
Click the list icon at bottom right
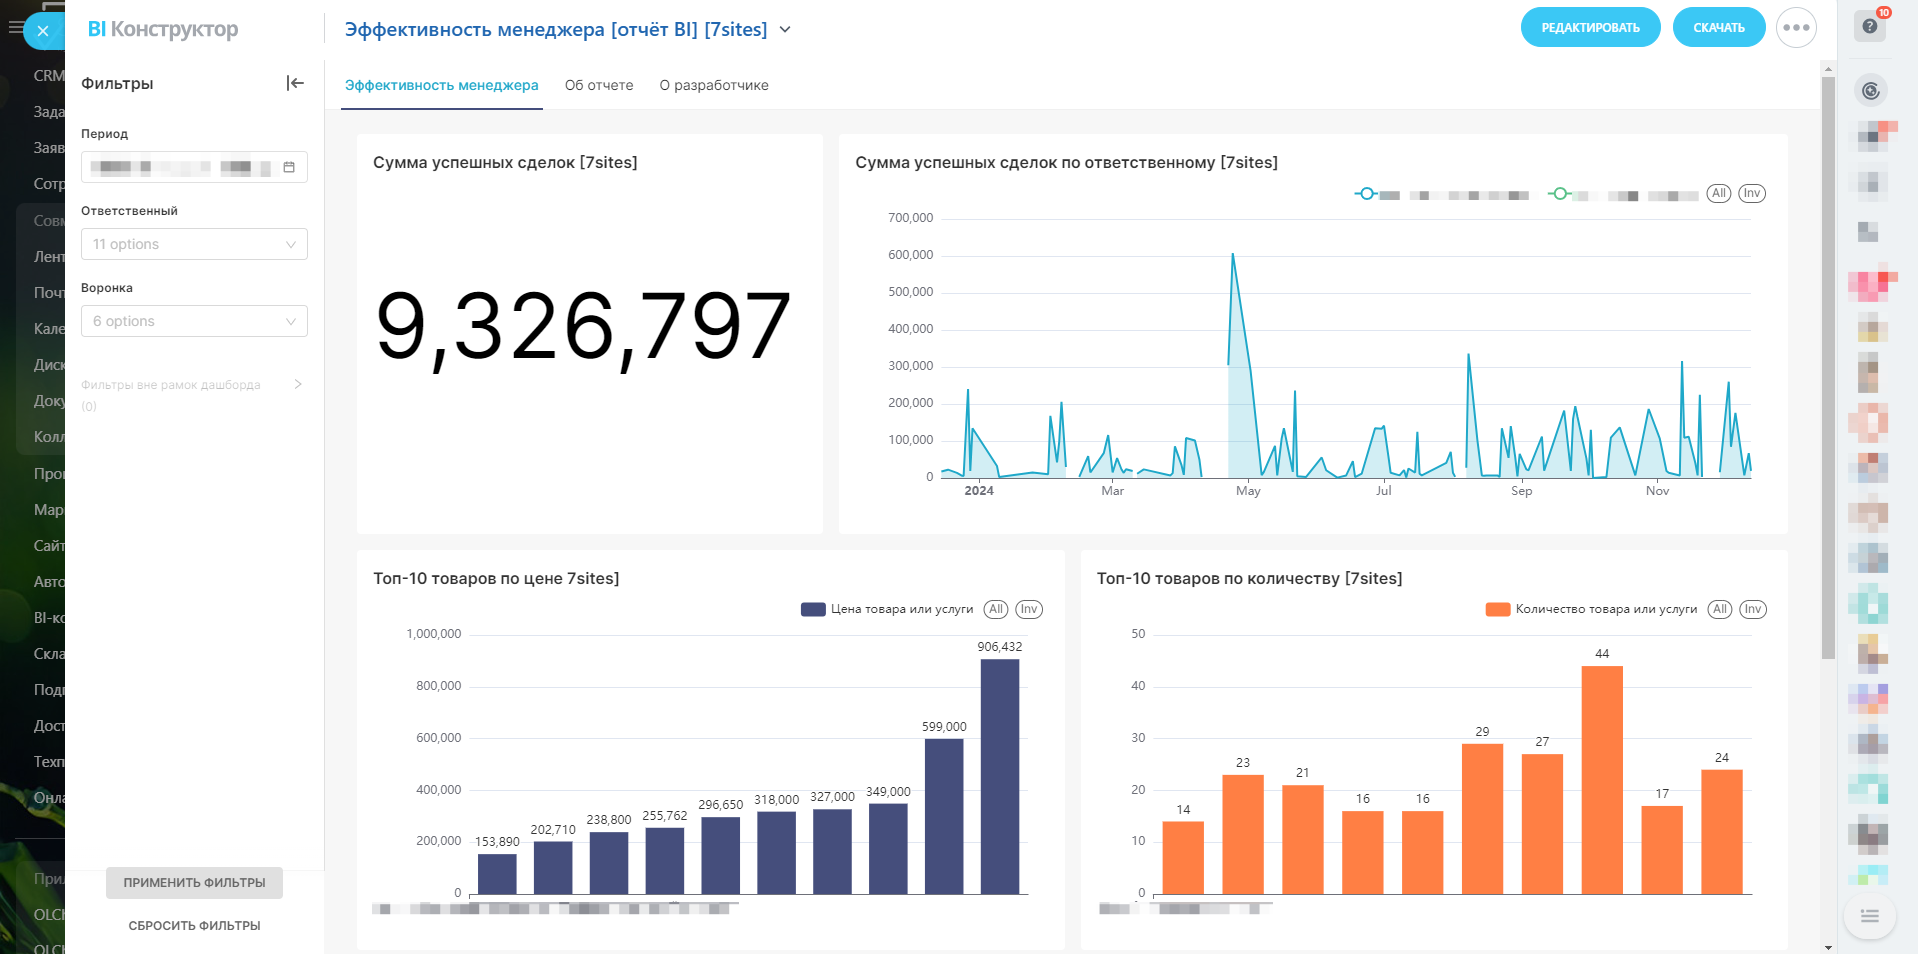click(1869, 916)
